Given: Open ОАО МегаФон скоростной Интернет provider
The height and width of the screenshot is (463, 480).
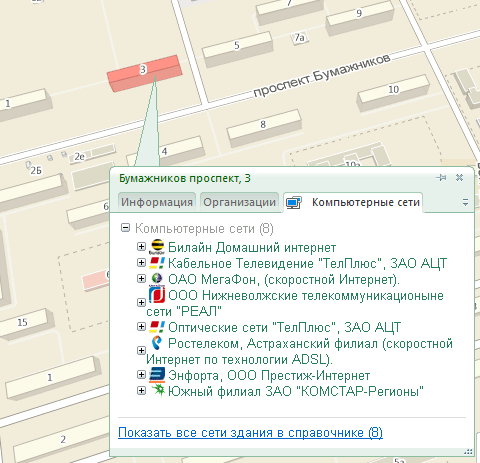Looking at the screenshot, I should [x=284, y=279].
